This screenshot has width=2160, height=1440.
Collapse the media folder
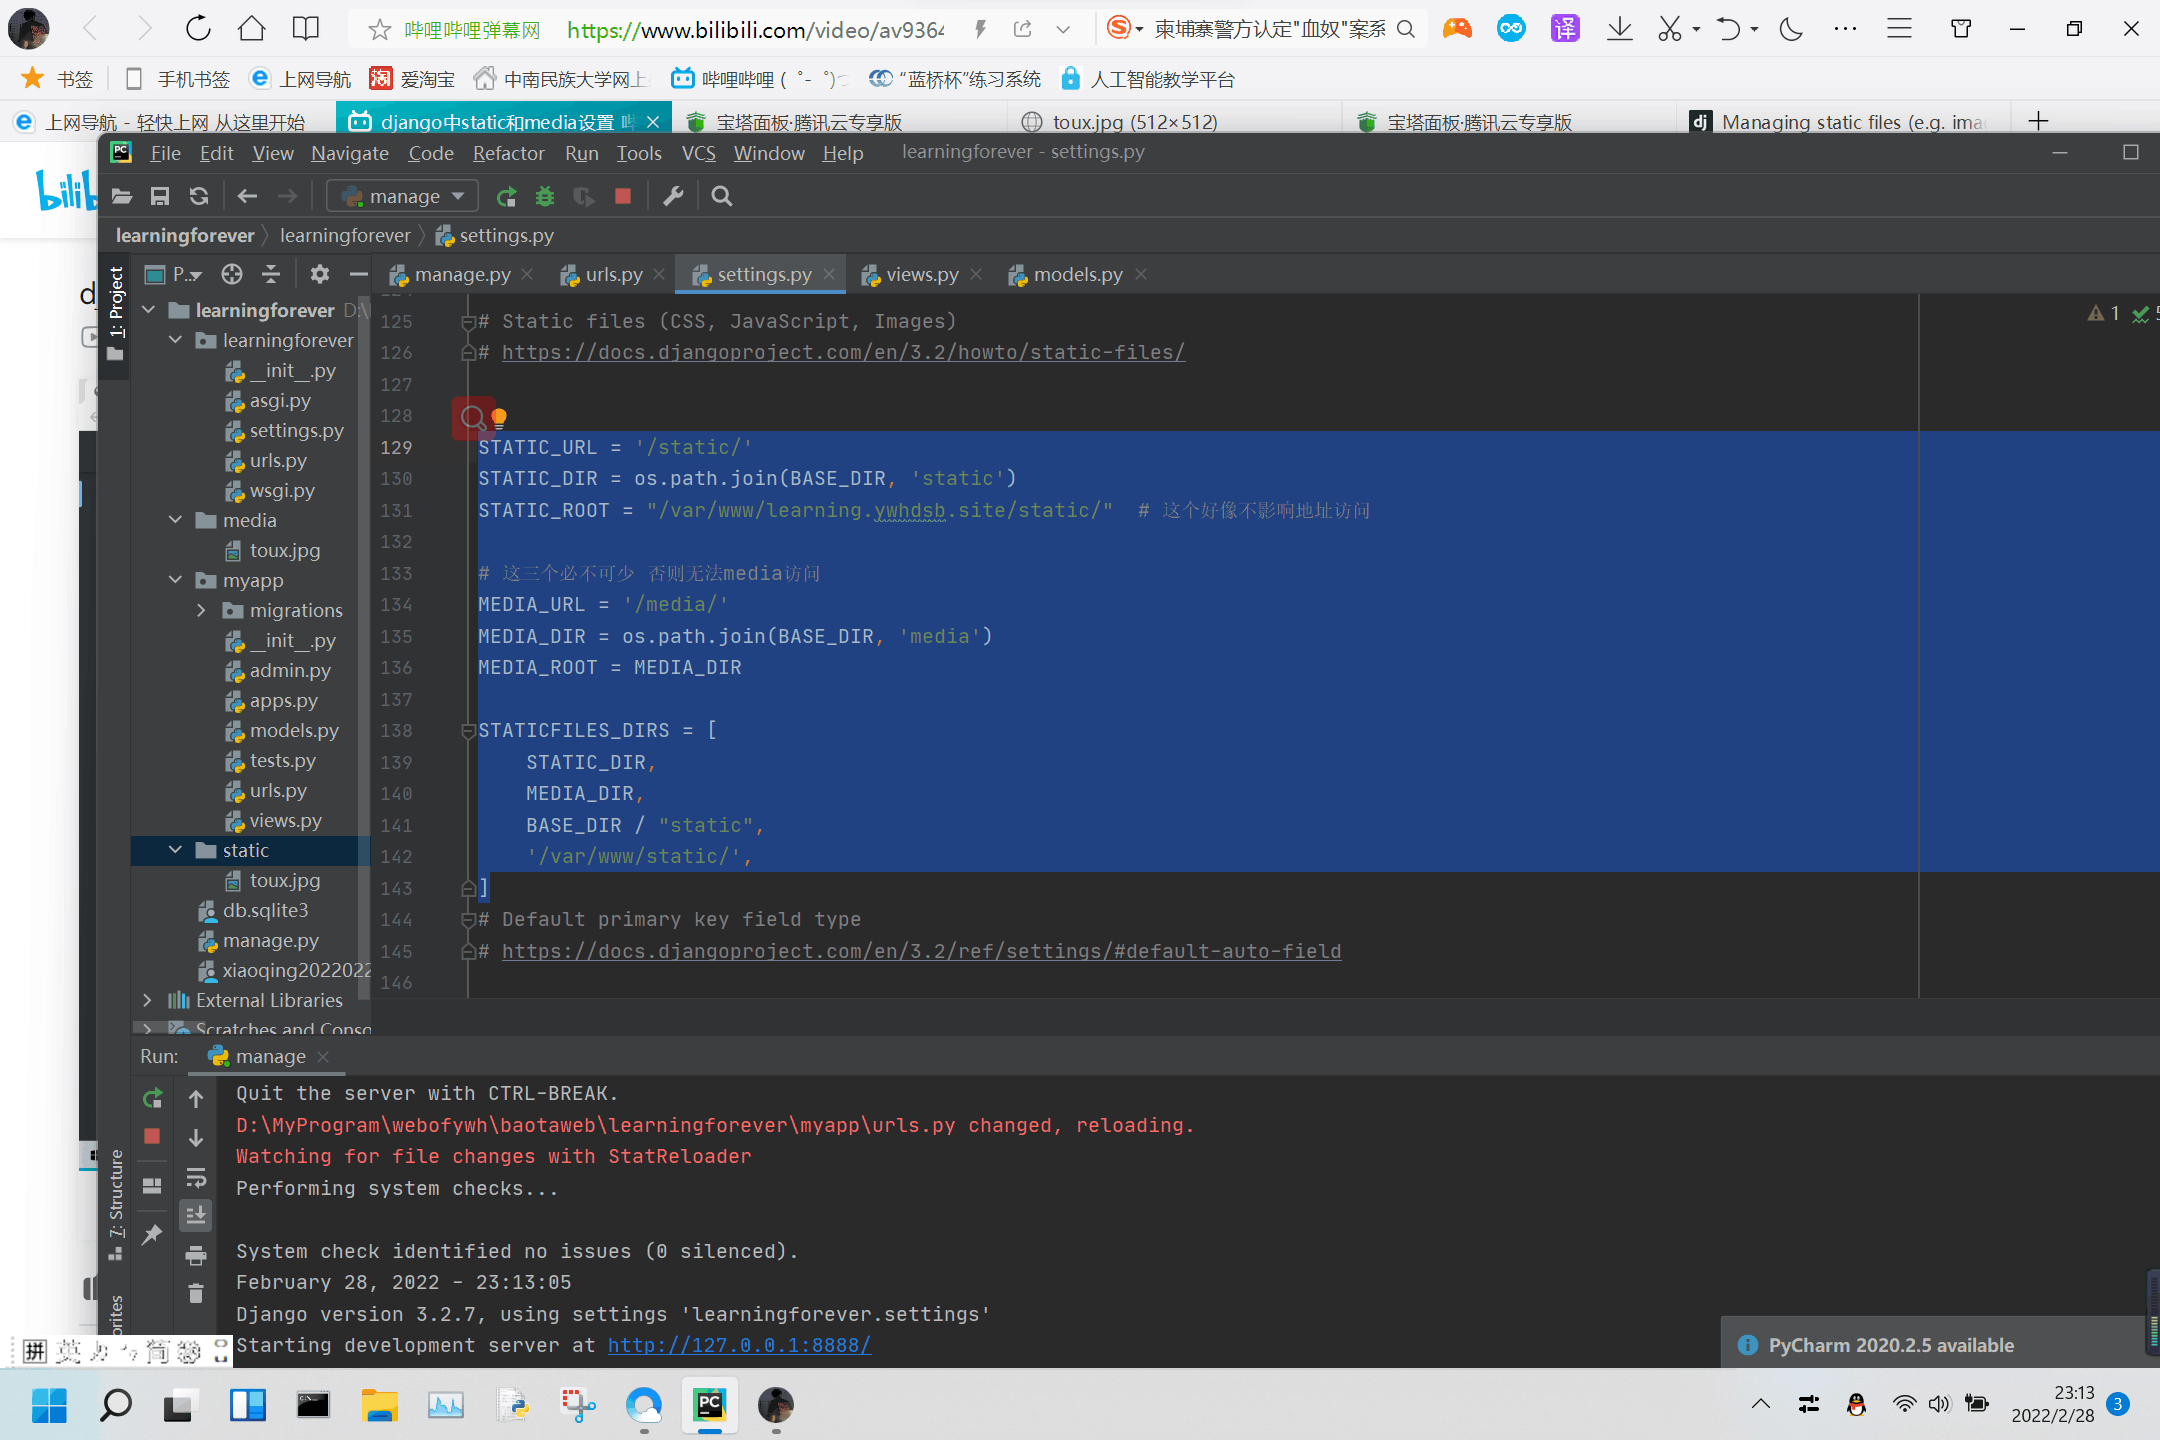(x=176, y=520)
